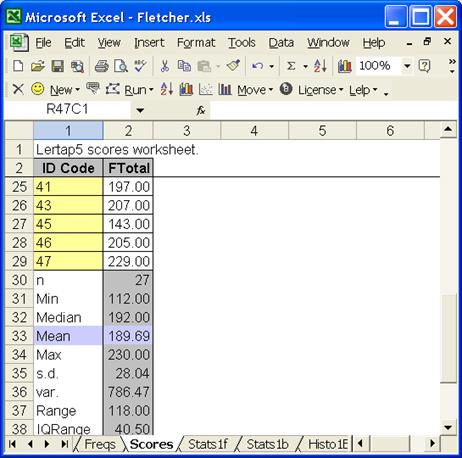Image resolution: width=462 pixels, height=458 pixels.
Task: Click the yellow smiley face icon
Action: click(x=38, y=89)
